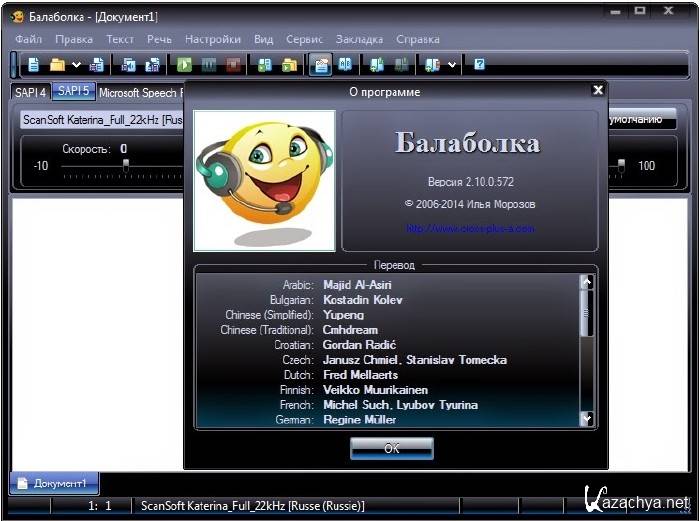The image size is (700, 521).
Task: Click OK in the О программе dialog
Action: 391,448
